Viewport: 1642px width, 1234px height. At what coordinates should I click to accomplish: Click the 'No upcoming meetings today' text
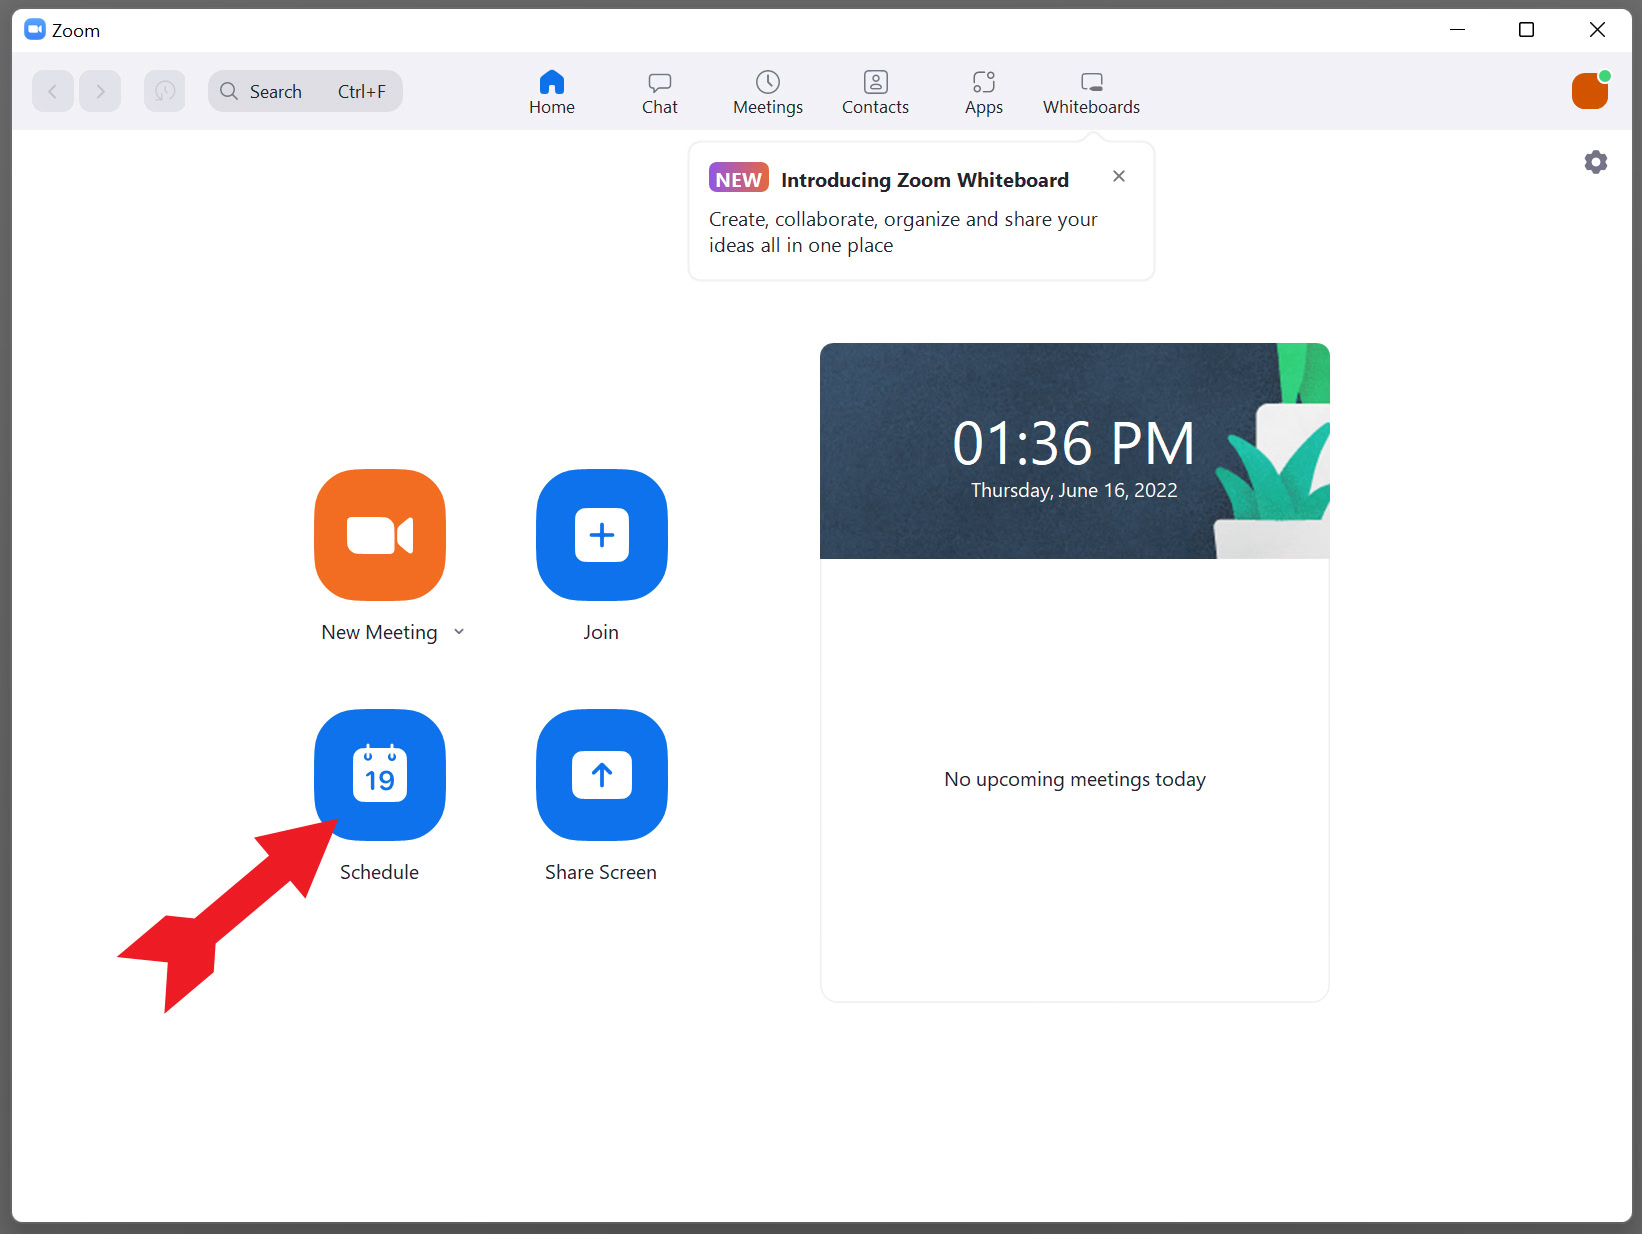(x=1075, y=779)
